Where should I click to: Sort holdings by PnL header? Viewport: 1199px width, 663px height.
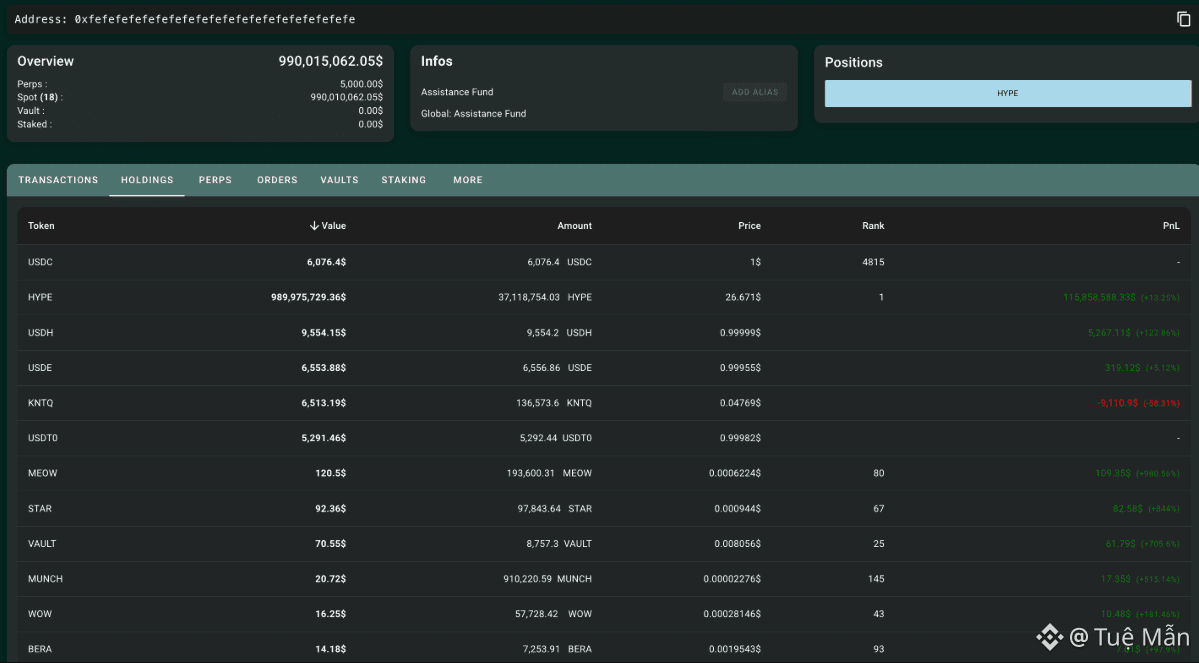pyautogui.click(x=1170, y=226)
